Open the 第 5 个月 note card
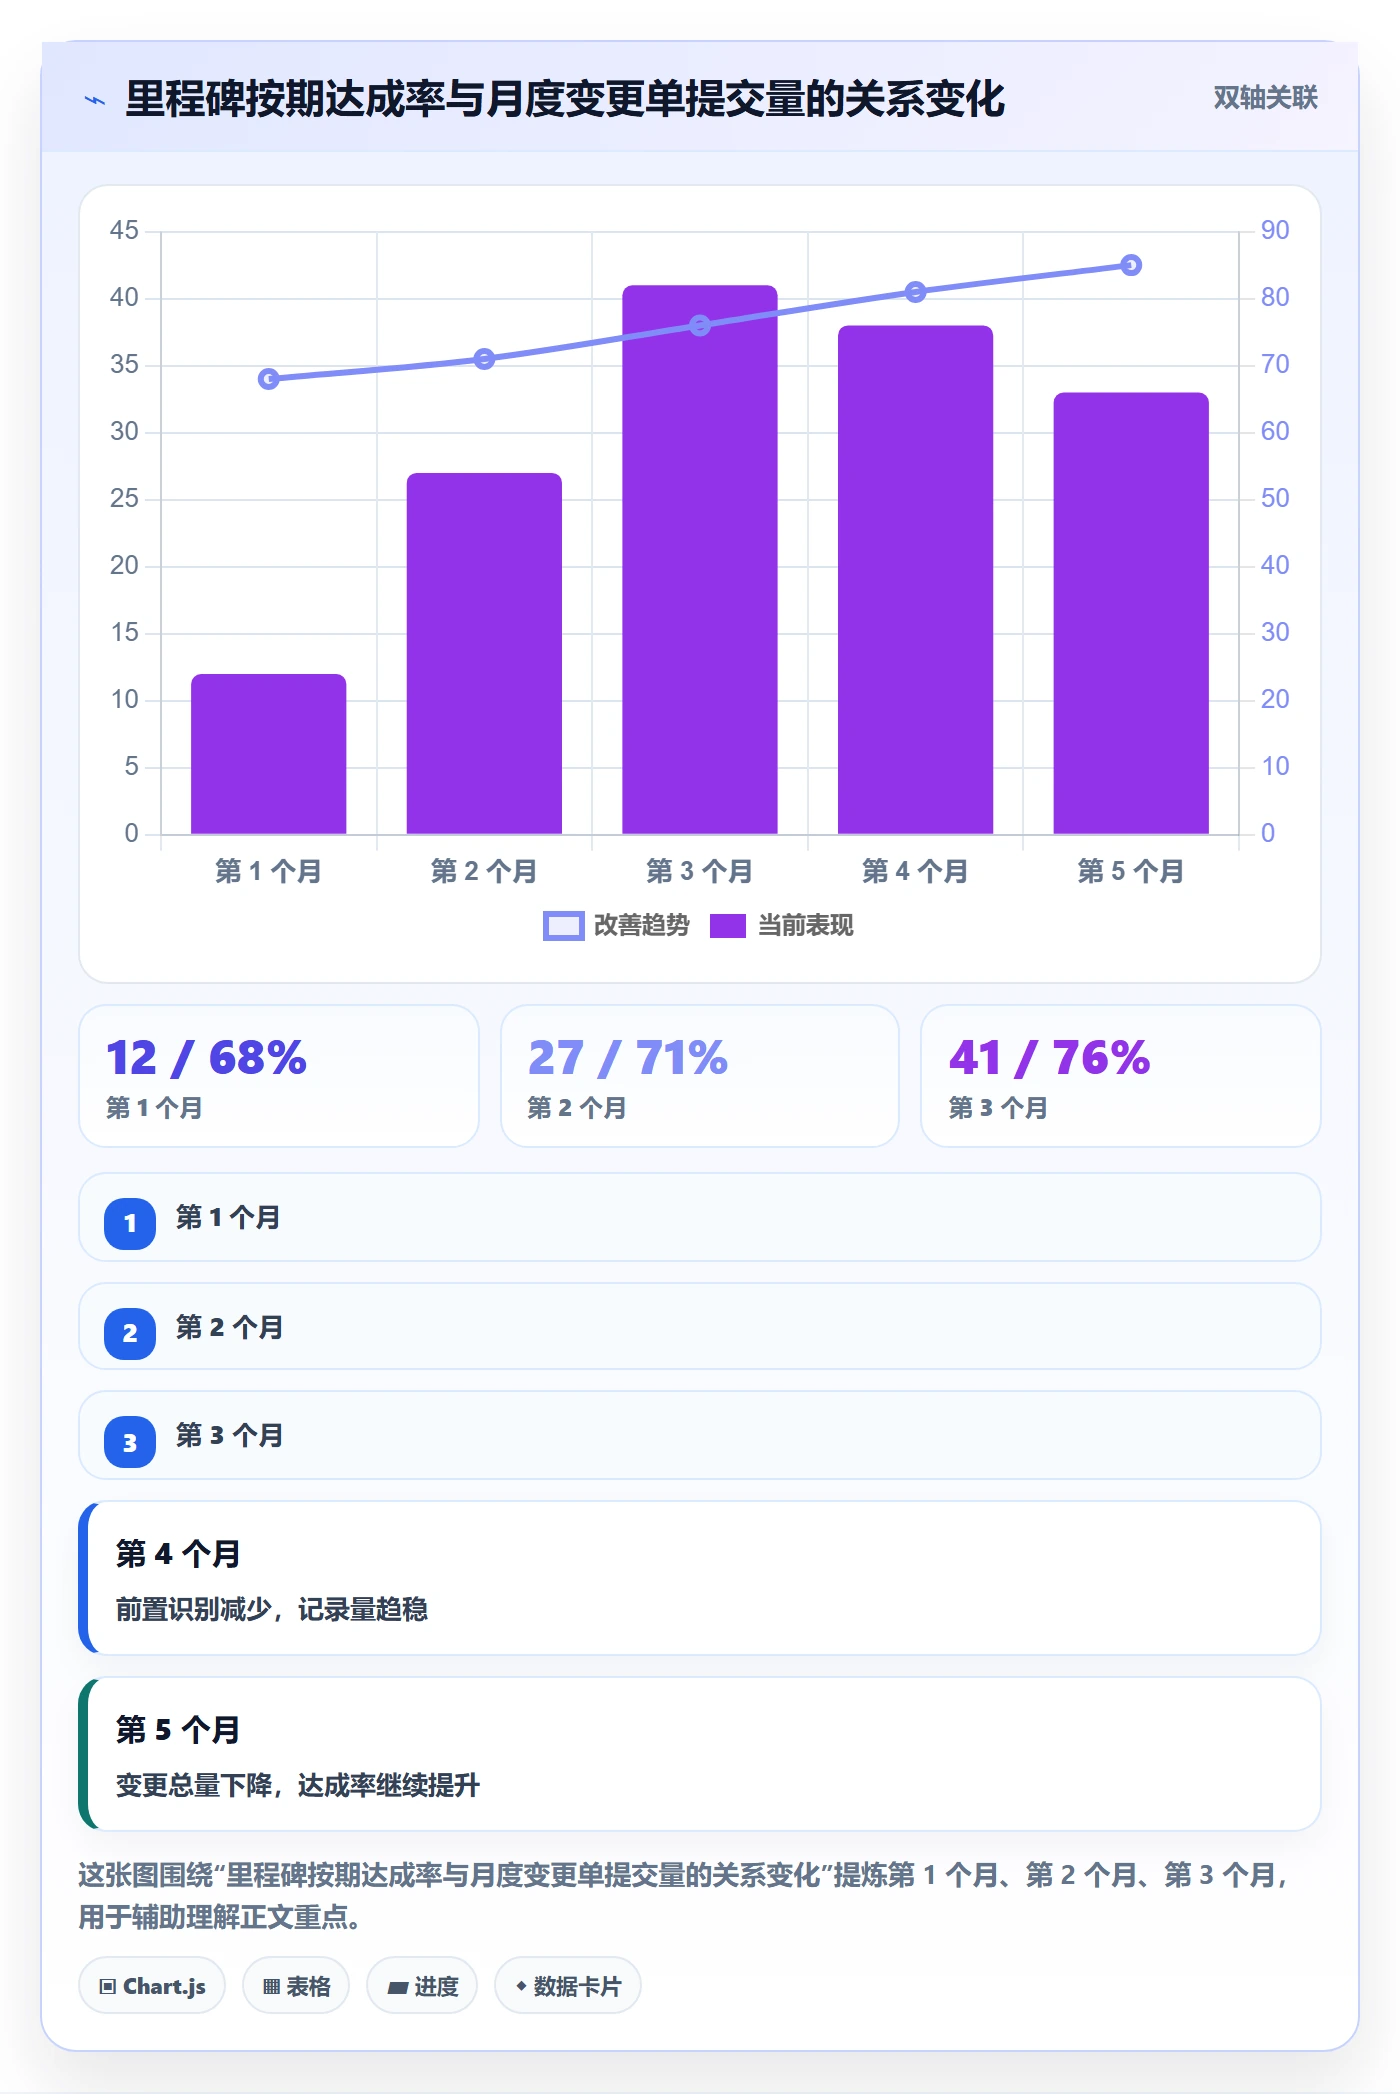1400x2094 pixels. (700, 1754)
